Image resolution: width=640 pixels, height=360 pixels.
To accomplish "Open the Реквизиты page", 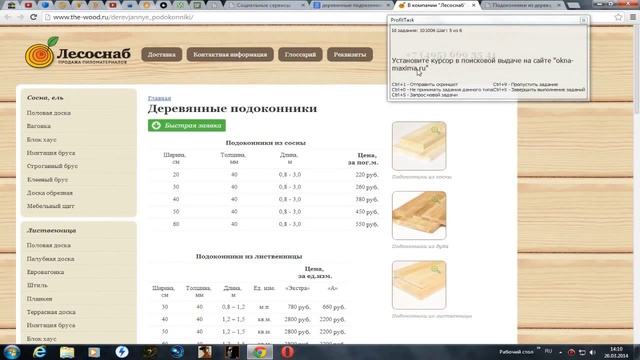I will 350,55.
